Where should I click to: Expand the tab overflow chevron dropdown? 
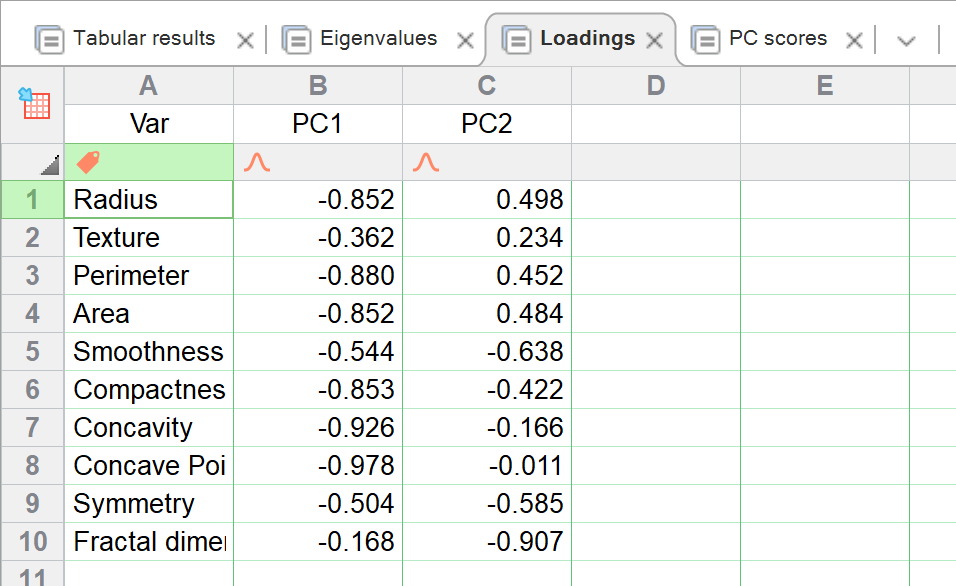tap(906, 41)
